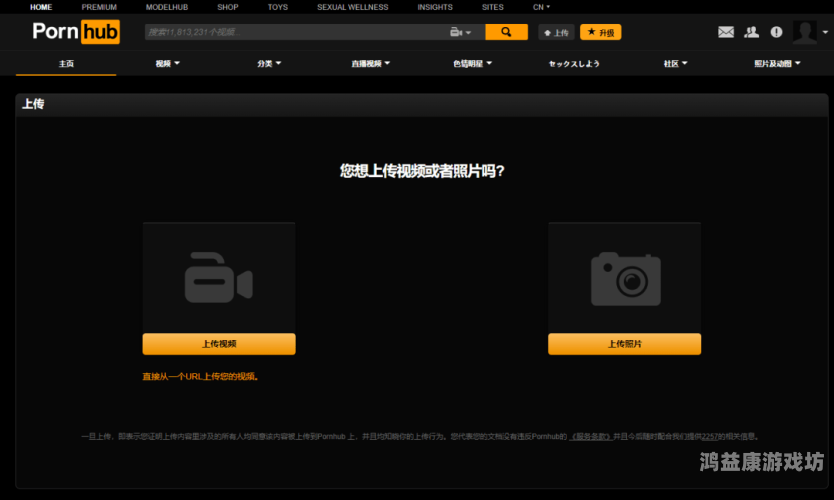Viewport: 834px width, 500px height.
Task: Click the large video camera icon
Action: click(x=218, y=278)
